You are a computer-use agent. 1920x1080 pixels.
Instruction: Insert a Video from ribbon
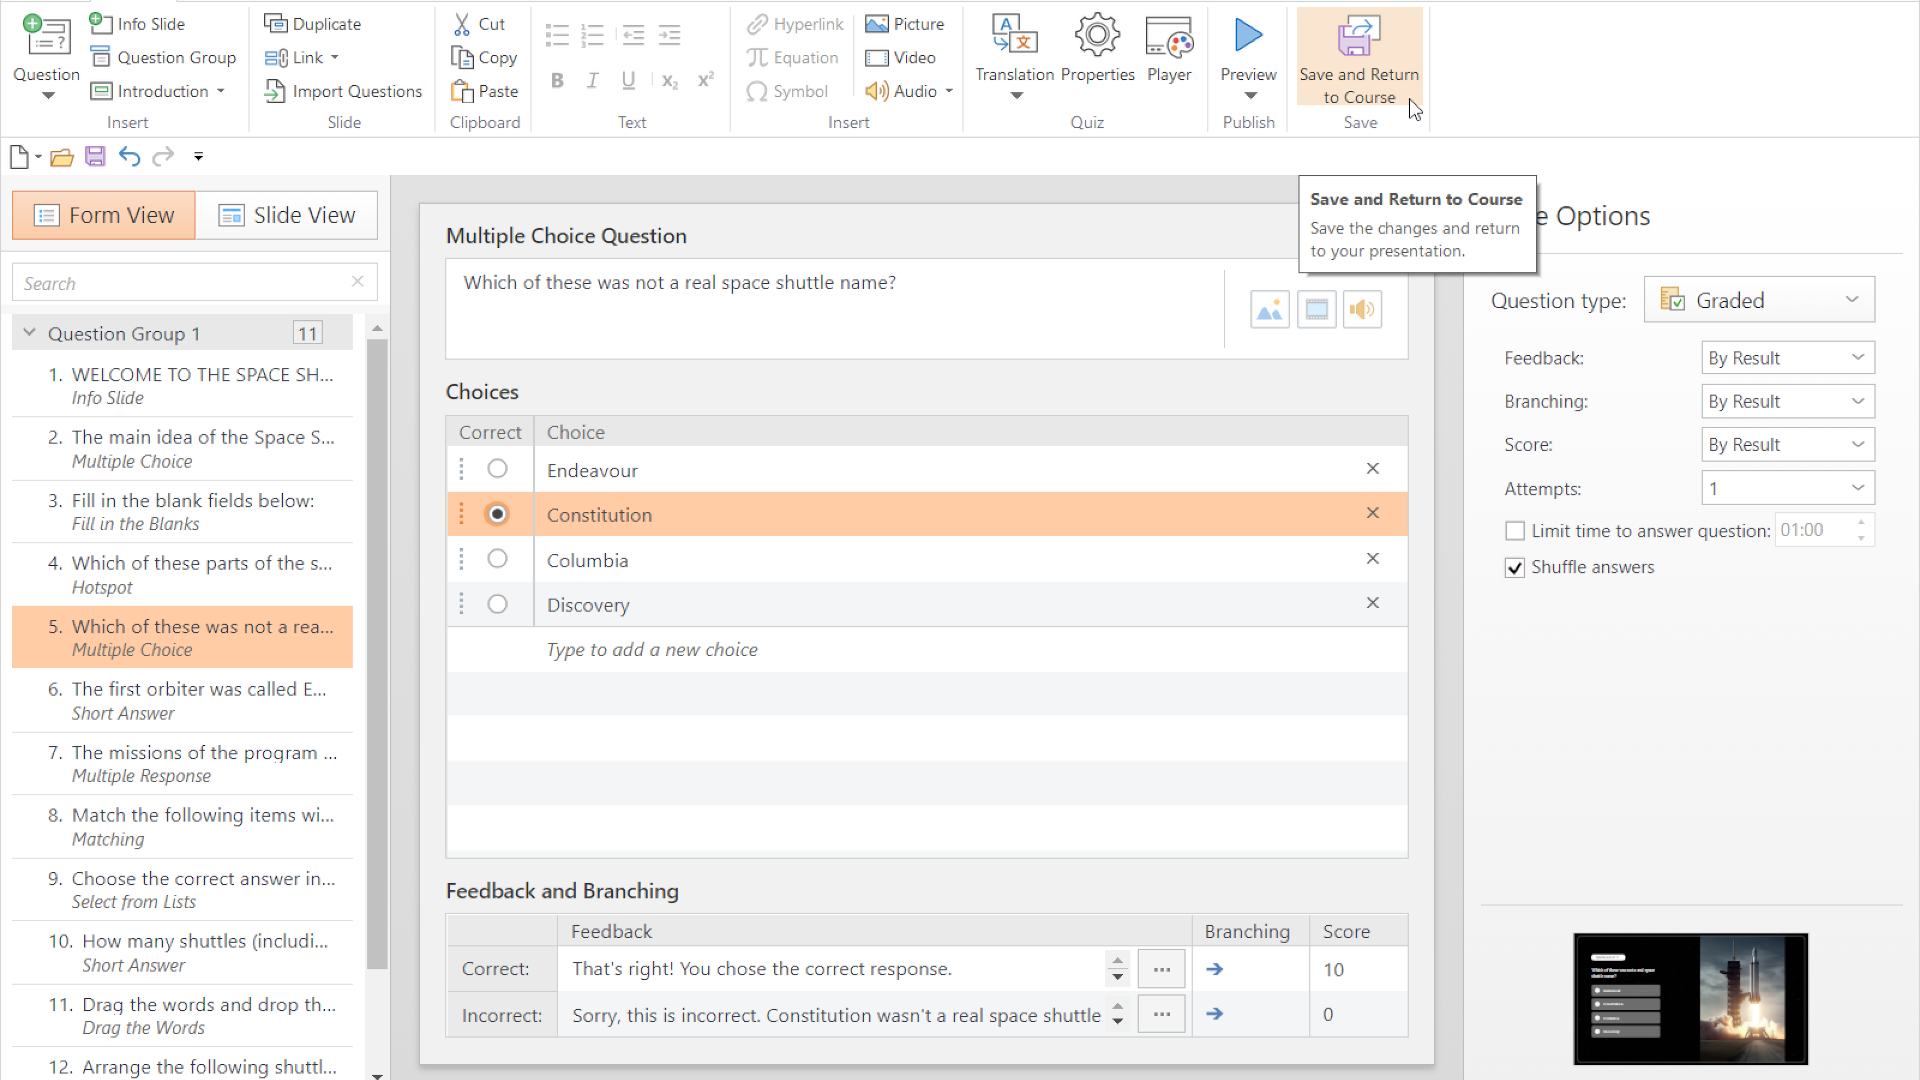pyautogui.click(x=901, y=57)
